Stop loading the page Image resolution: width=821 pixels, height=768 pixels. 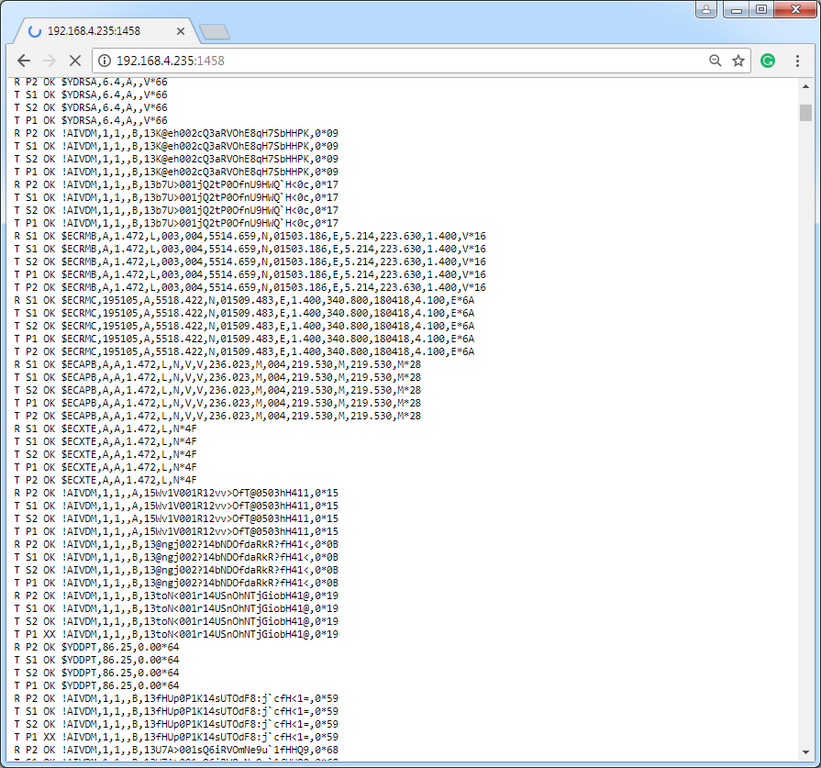(x=75, y=61)
